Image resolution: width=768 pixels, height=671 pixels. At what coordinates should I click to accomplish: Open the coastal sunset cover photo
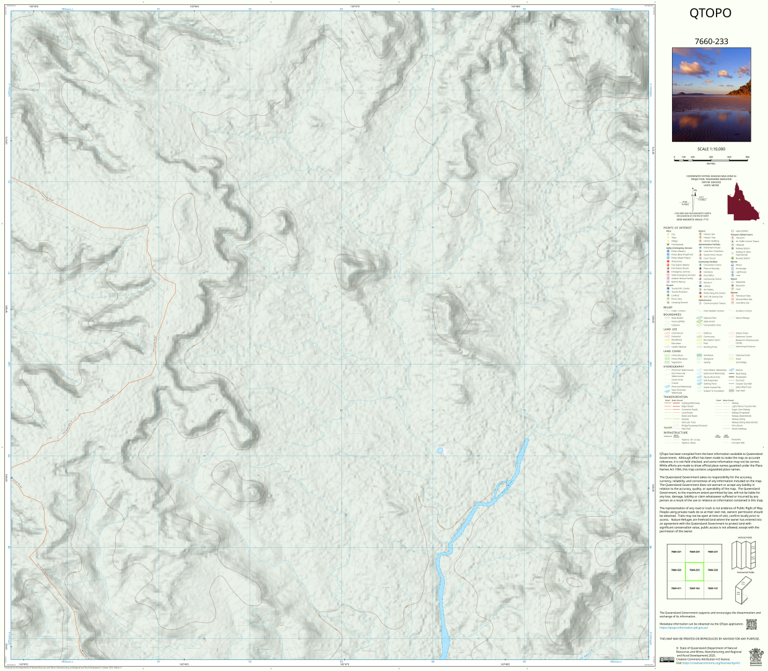point(711,95)
